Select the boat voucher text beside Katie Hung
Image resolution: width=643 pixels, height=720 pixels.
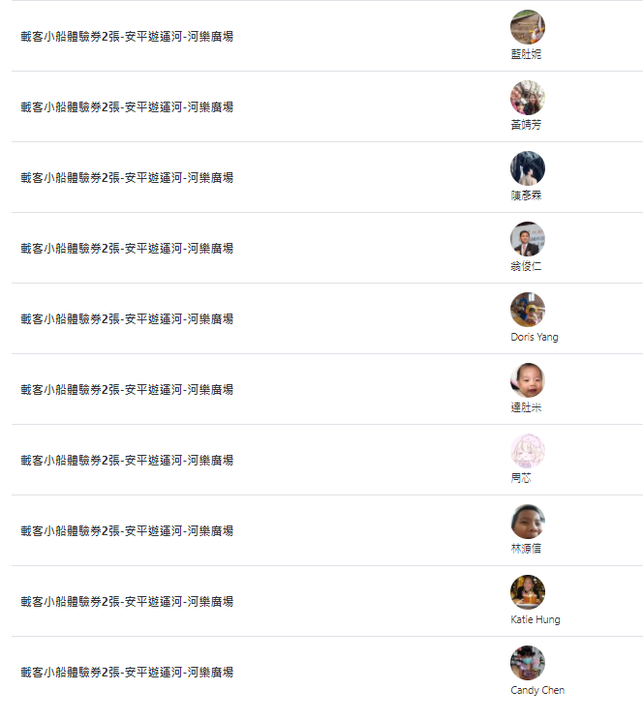click(x=127, y=602)
